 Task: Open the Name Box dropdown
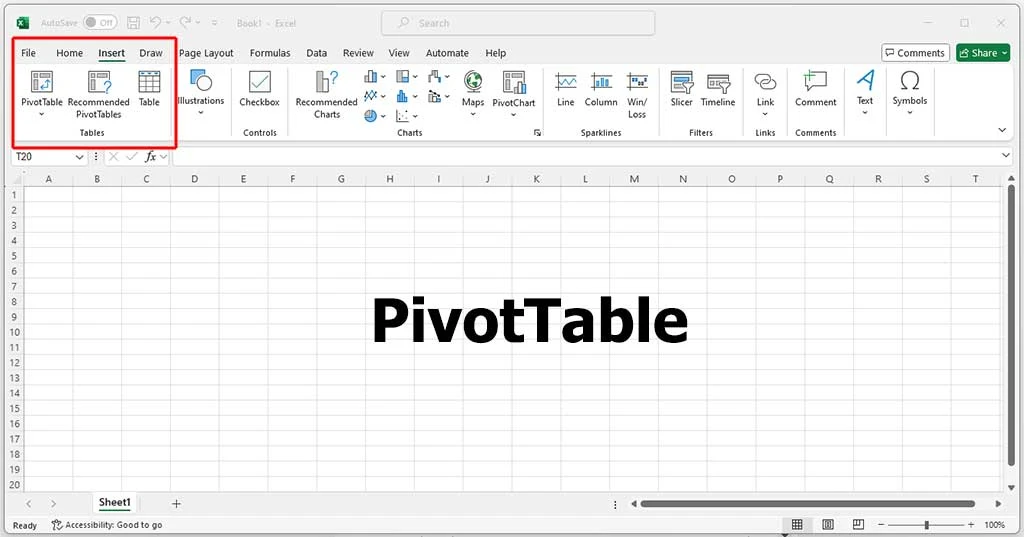[79, 157]
